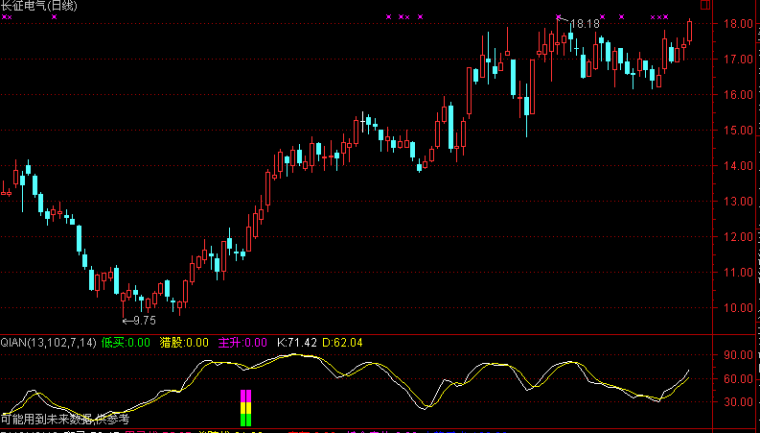Click 14.00 on the price axis
Image resolution: width=760 pixels, height=433 pixels.
tap(737, 166)
